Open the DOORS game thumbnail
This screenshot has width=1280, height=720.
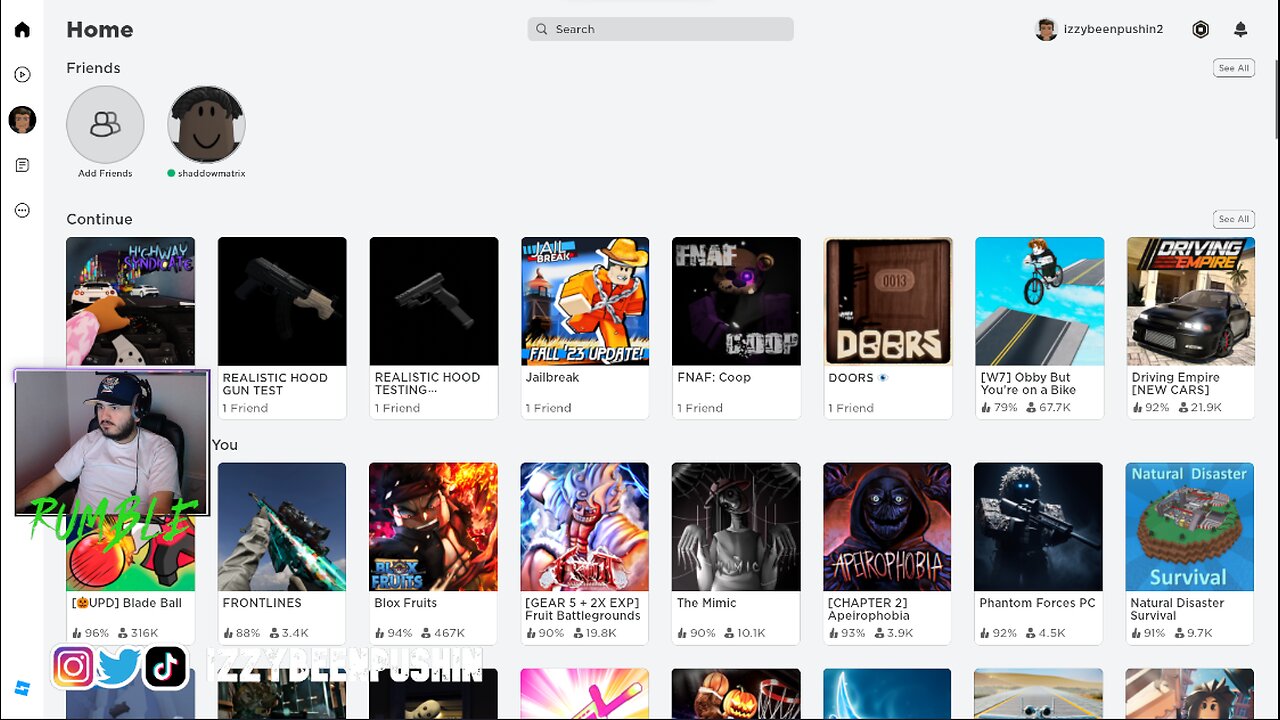[x=888, y=301]
